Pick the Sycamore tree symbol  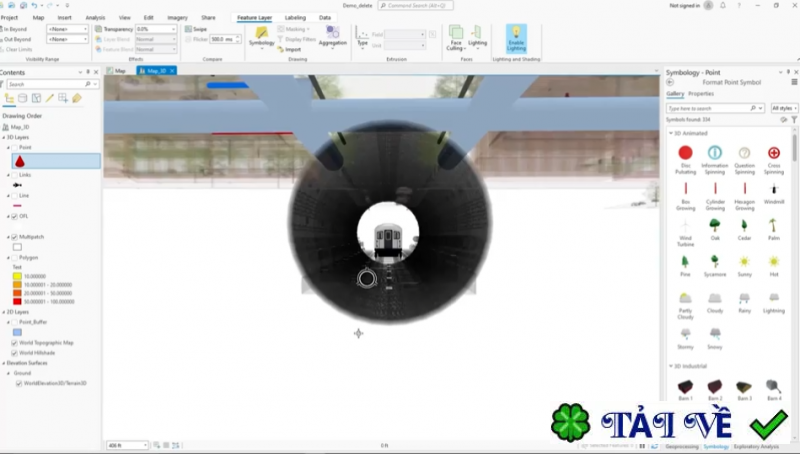click(715, 266)
